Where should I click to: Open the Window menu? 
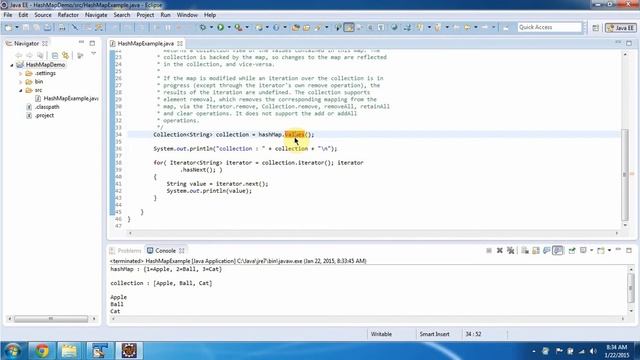point(187,15)
